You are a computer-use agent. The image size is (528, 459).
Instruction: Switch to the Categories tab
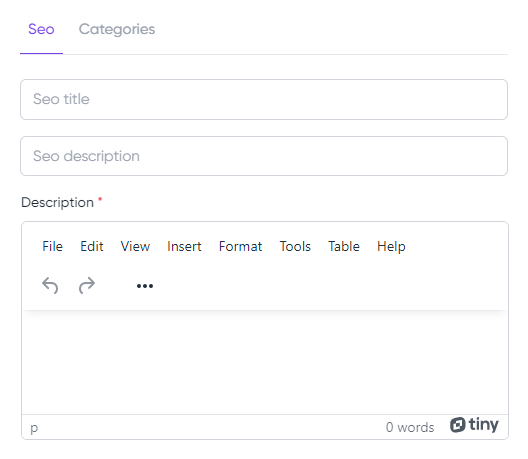pos(117,29)
